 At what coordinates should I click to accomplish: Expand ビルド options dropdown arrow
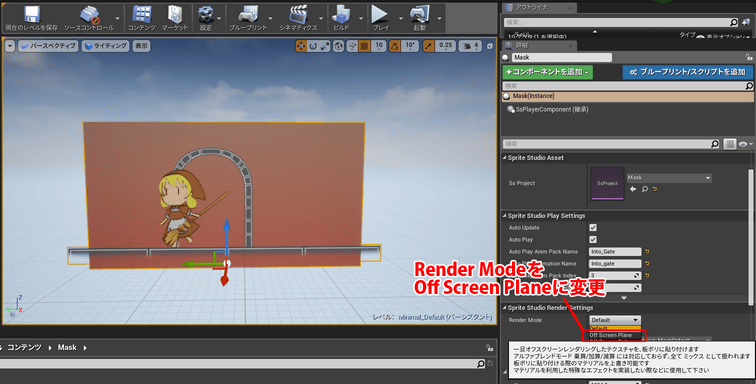click(x=361, y=19)
